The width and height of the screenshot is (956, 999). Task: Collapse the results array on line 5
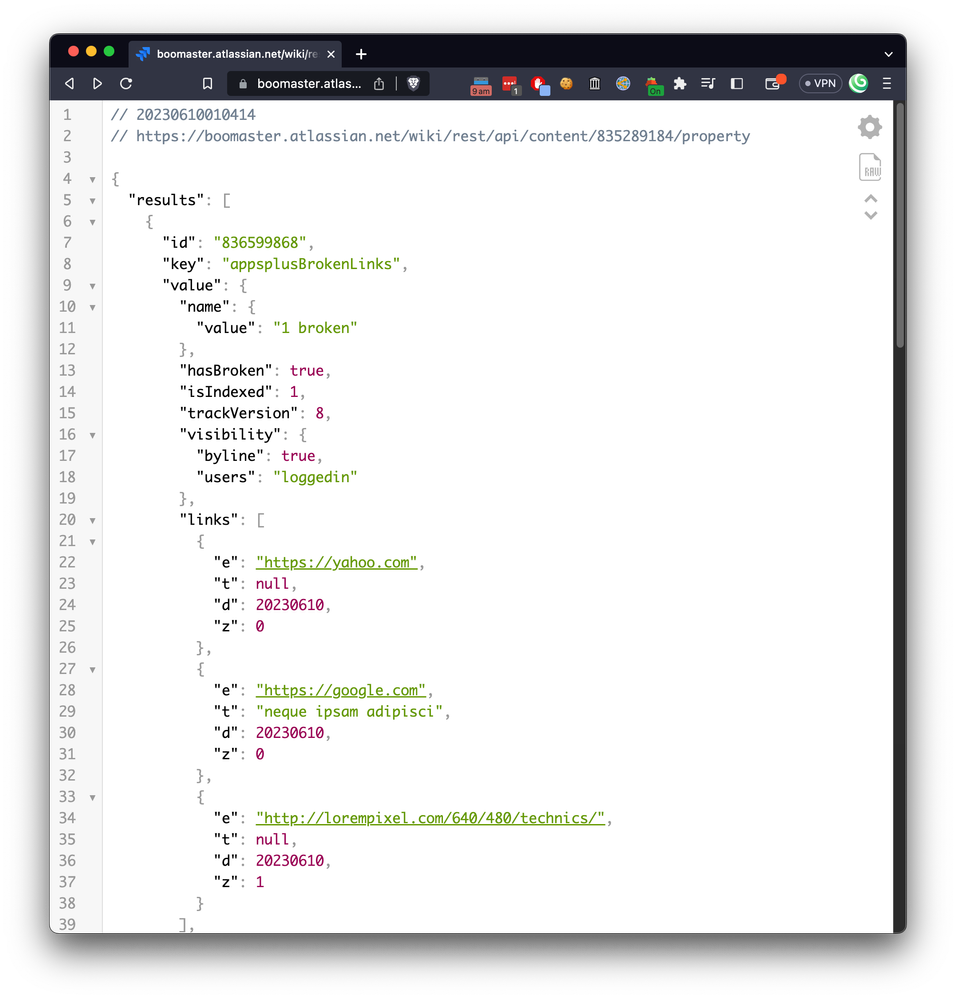click(91, 200)
